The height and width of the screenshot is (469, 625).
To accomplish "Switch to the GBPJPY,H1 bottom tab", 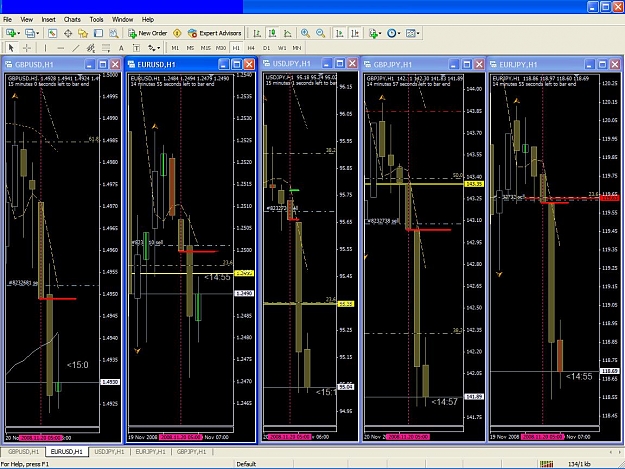I will [191, 451].
